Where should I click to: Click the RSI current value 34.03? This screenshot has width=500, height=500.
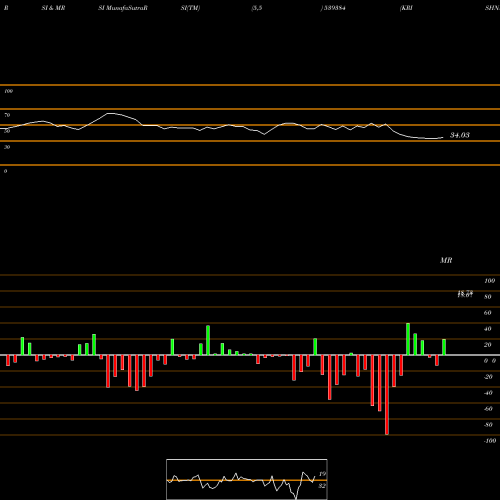(460, 135)
